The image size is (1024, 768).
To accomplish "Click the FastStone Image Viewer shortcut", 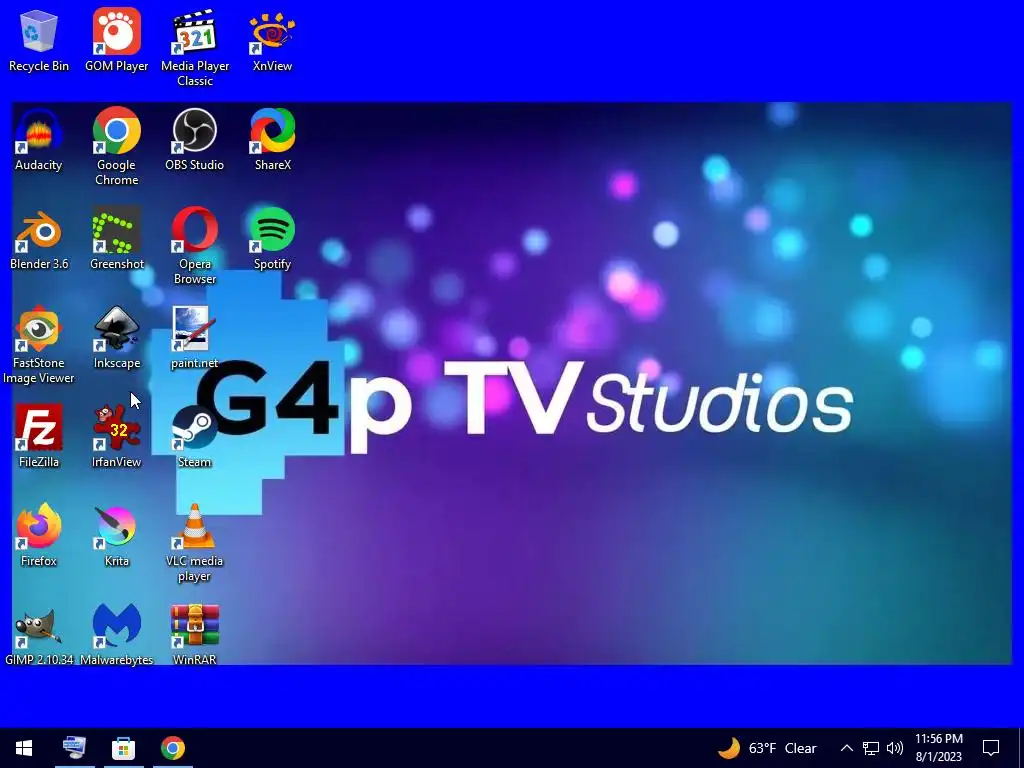I will (39, 345).
